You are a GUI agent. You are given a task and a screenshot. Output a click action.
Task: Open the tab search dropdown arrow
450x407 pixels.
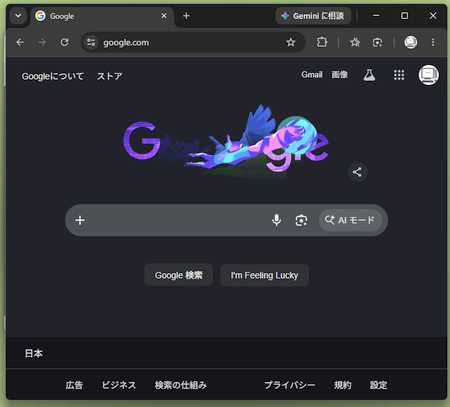[x=18, y=16]
